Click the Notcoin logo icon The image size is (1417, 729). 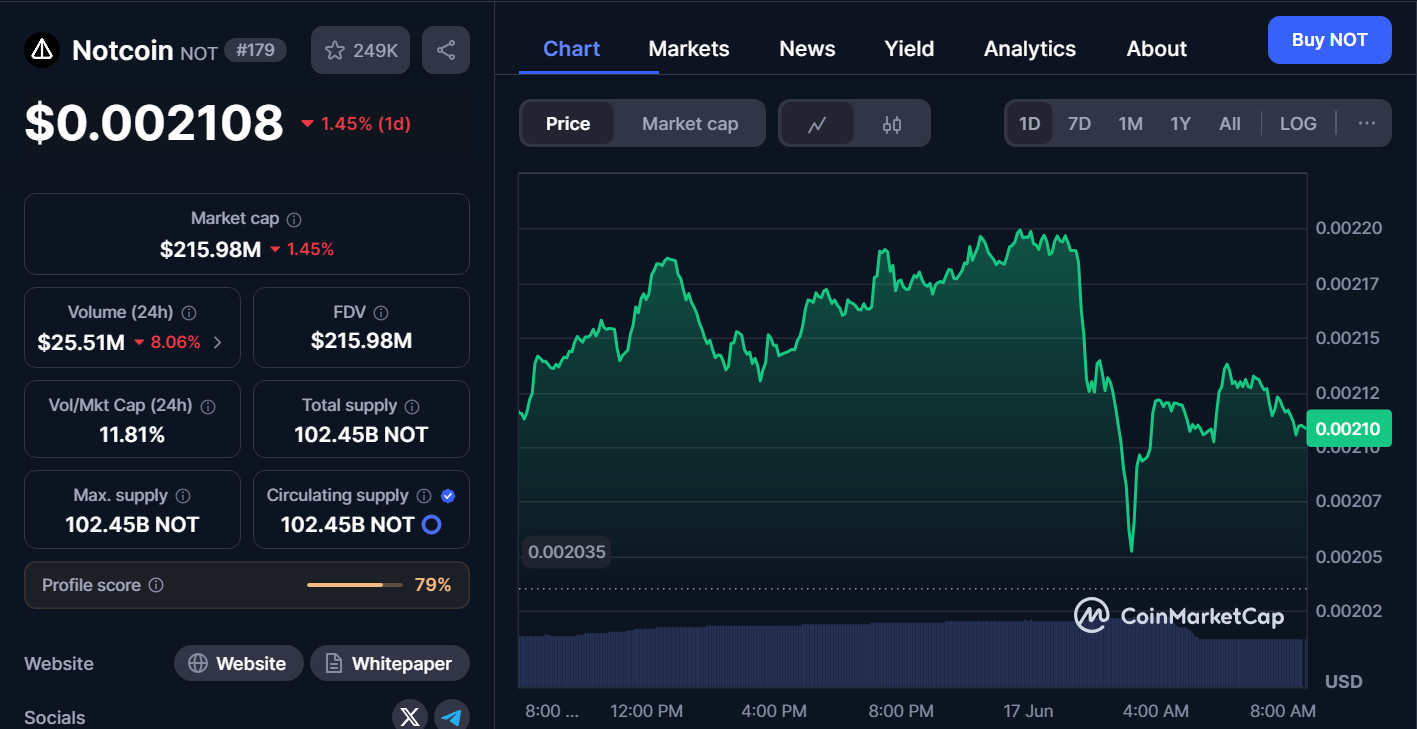(x=41, y=50)
